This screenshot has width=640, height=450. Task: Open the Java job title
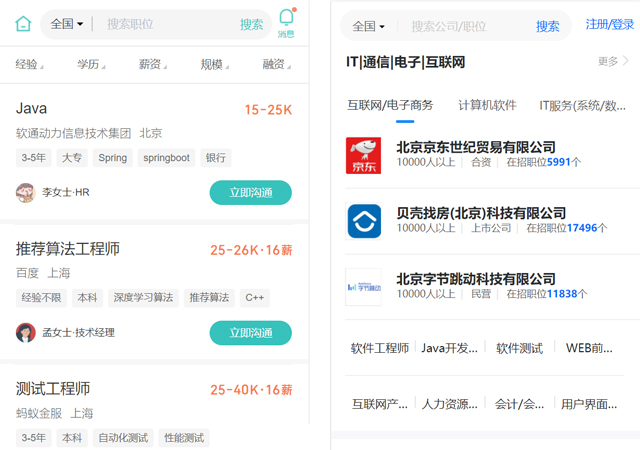31,109
